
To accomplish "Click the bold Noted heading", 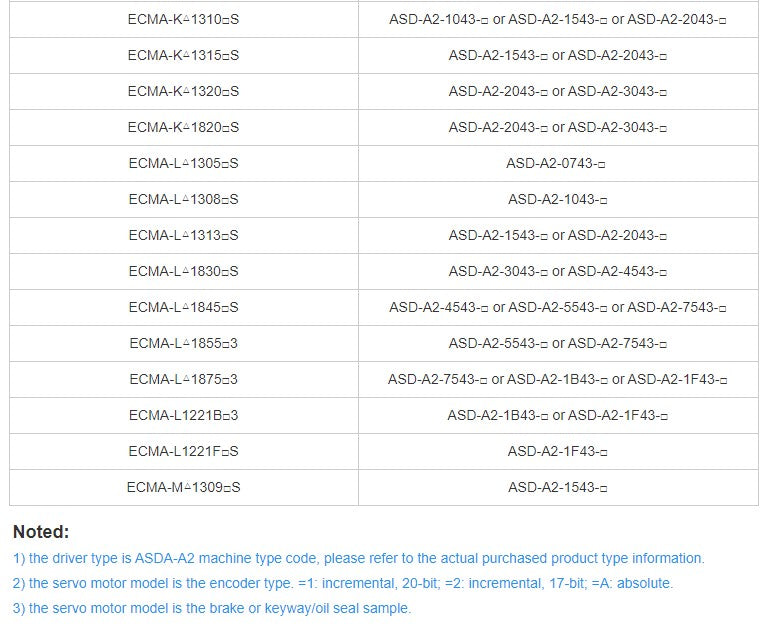I will [x=41, y=532].
